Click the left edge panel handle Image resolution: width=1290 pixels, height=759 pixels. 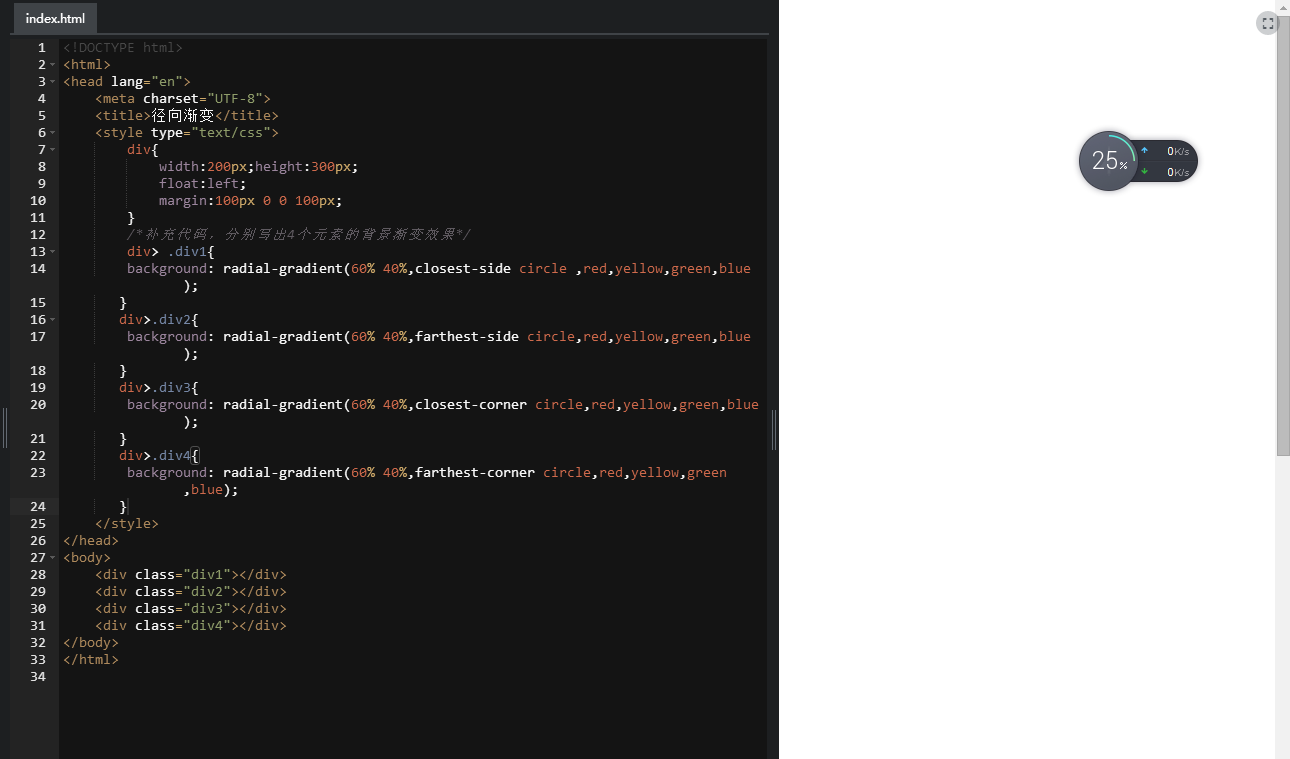click(x=5, y=428)
